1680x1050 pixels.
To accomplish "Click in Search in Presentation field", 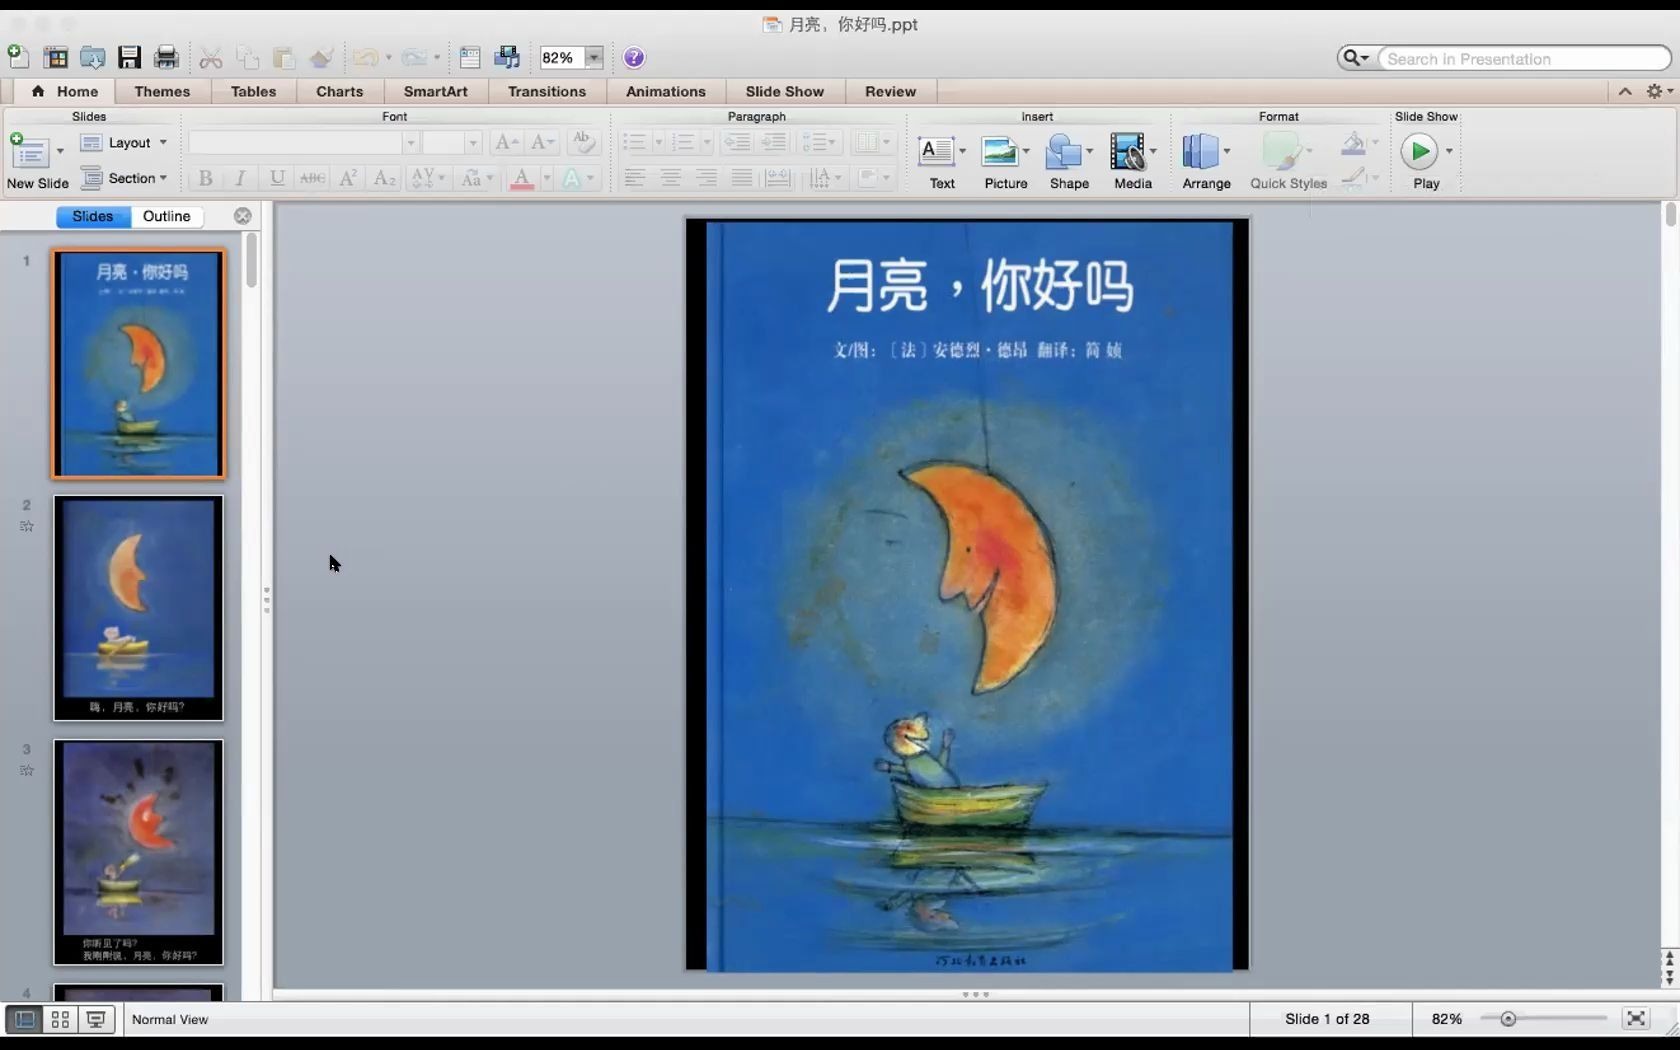I will tap(1524, 58).
